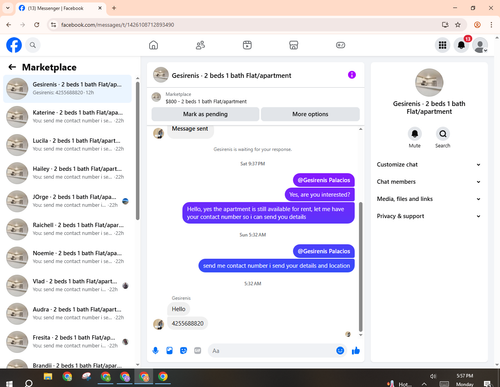Screen dimensions: 500x387
Task: Open Noemie conversation in list
Action: [67, 257]
